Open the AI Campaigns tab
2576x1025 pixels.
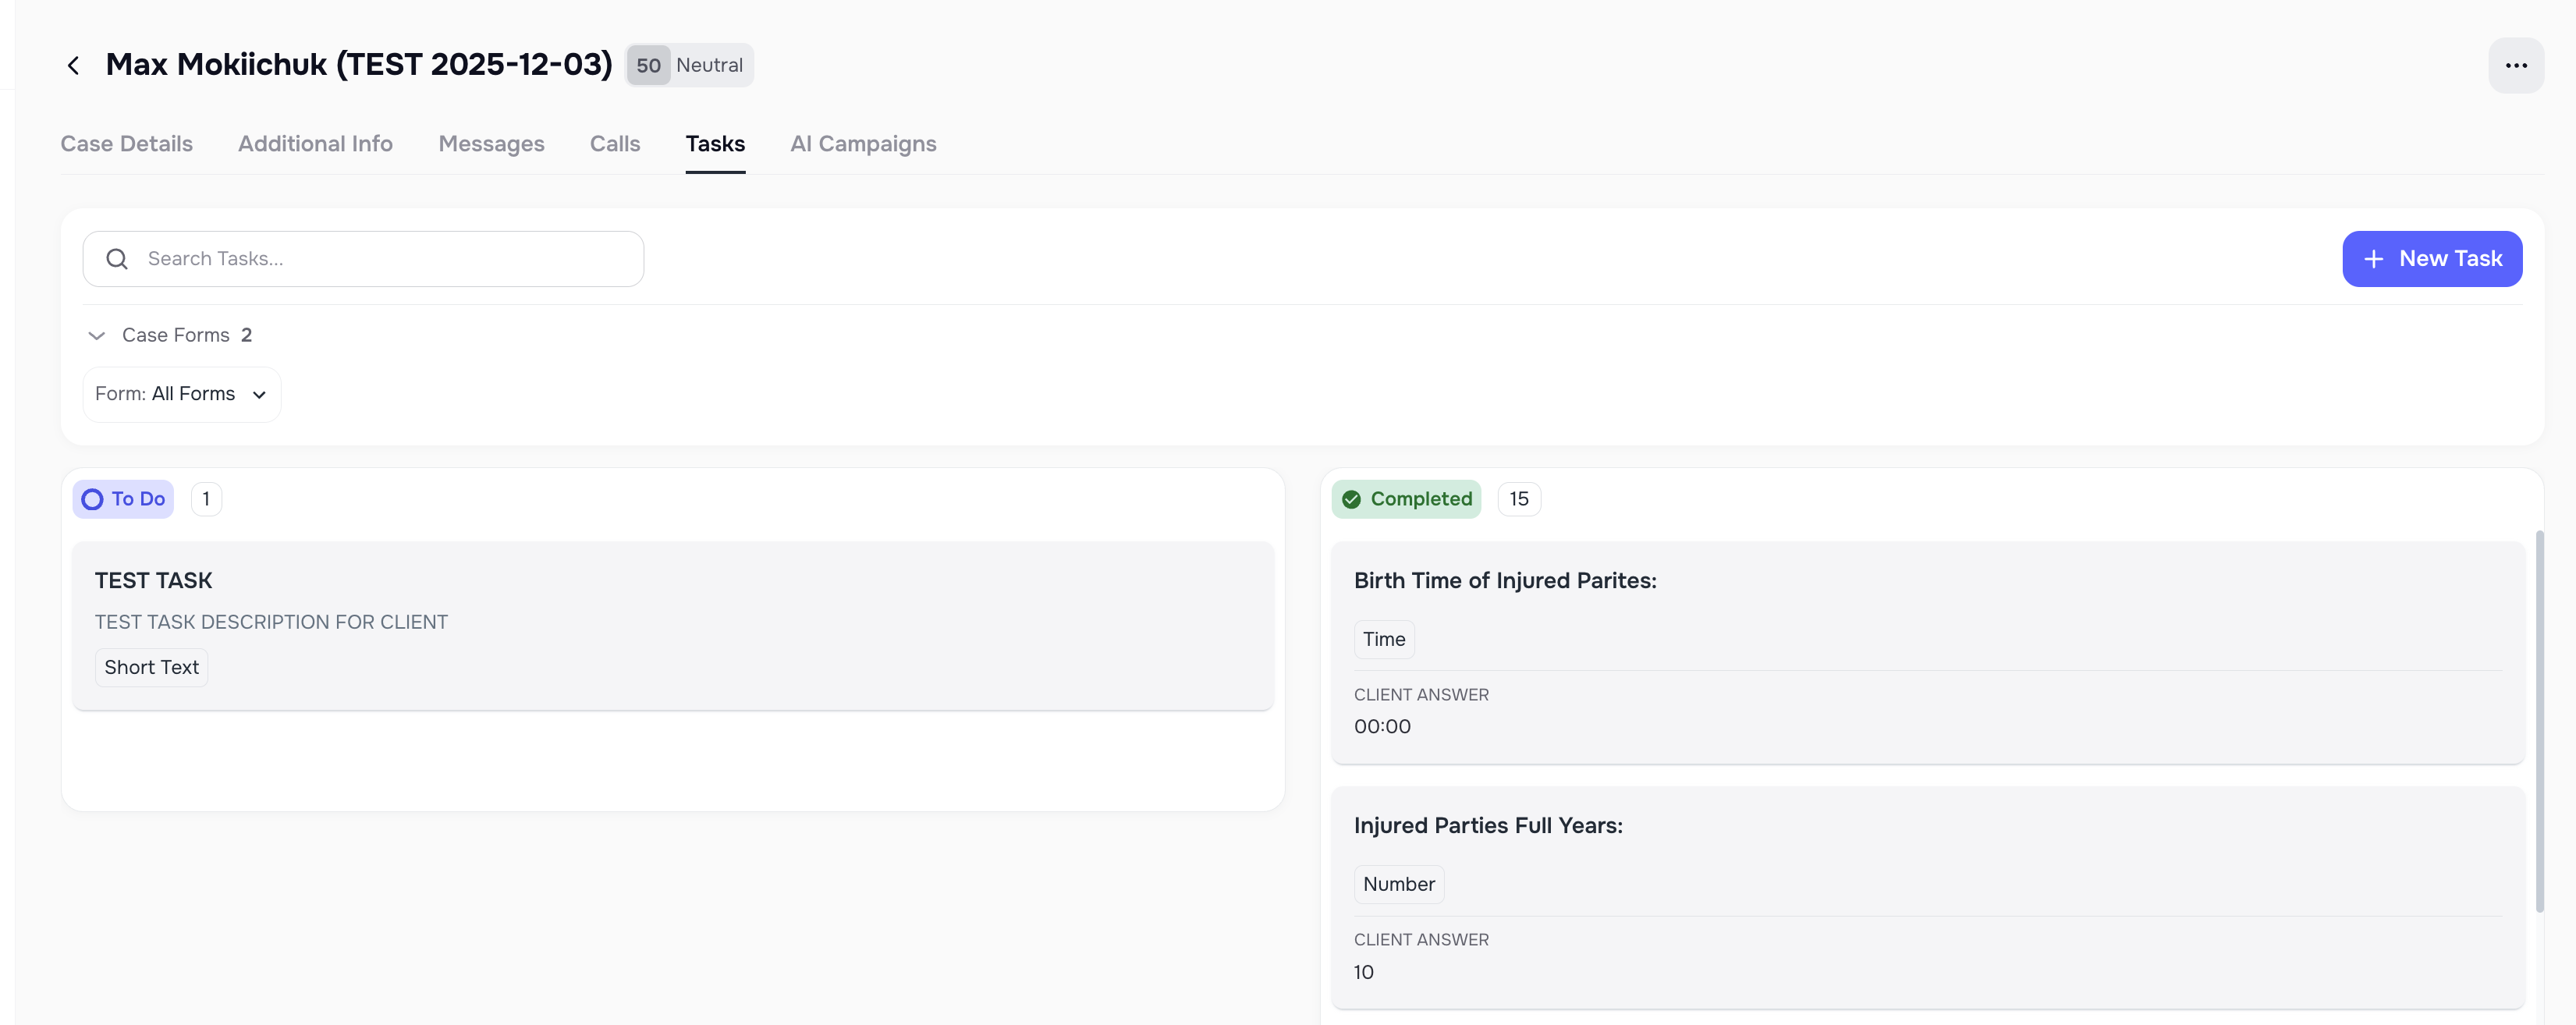click(x=863, y=144)
